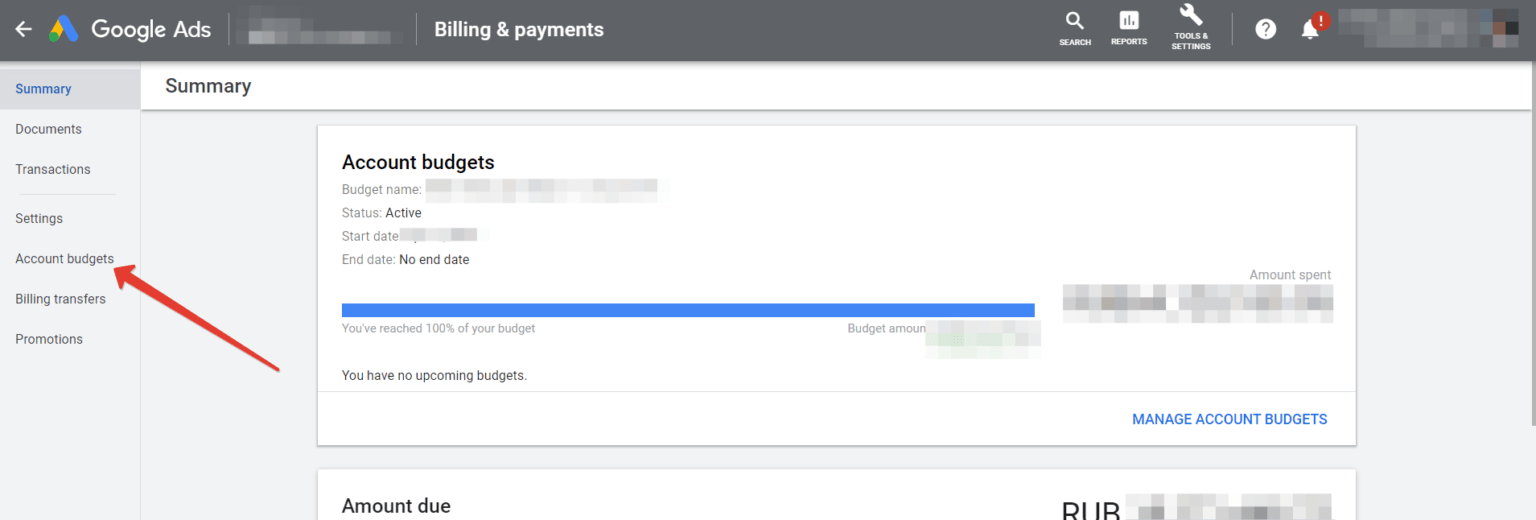The height and width of the screenshot is (520, 1536).
Task: Open Documents in the sidebar
Action: click(48, 129)
